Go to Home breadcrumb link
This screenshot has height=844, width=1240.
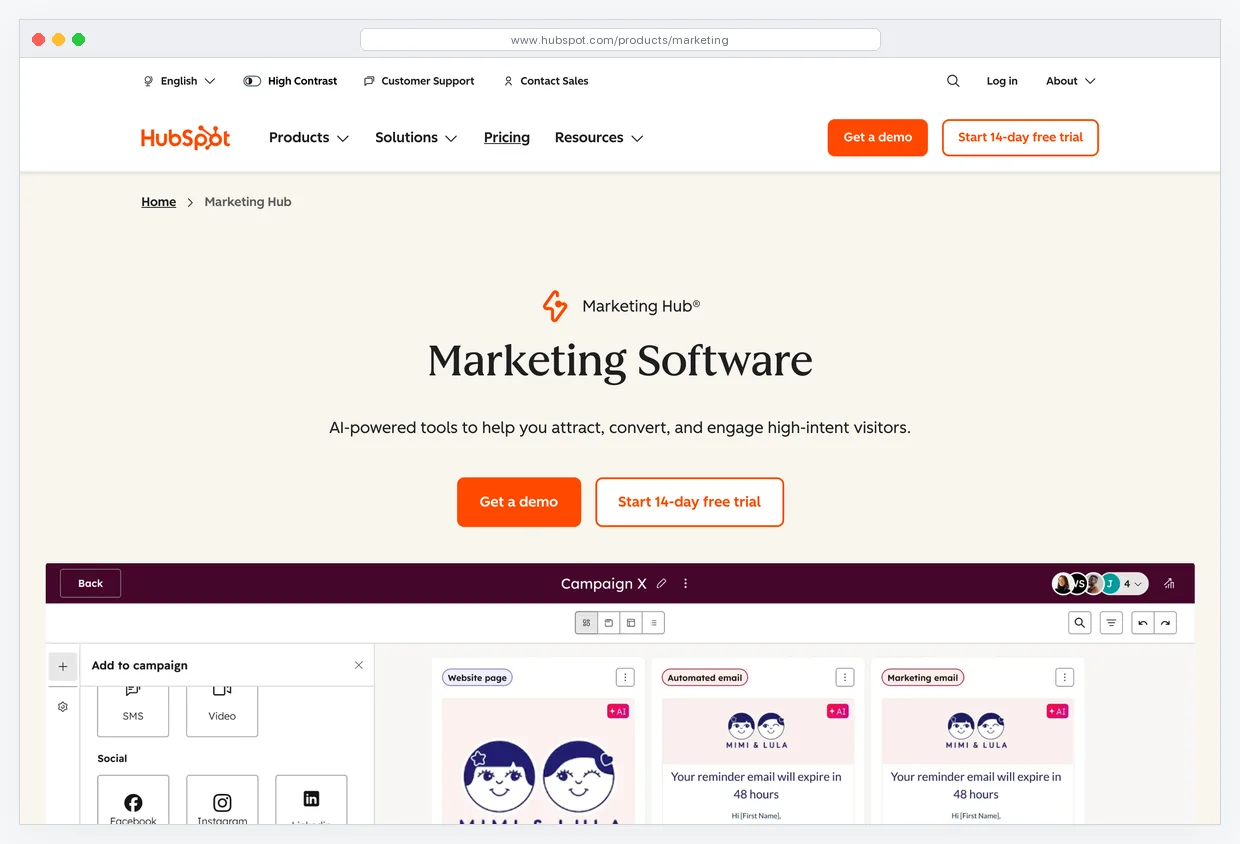pyautogui.click(x=158, y=202)
